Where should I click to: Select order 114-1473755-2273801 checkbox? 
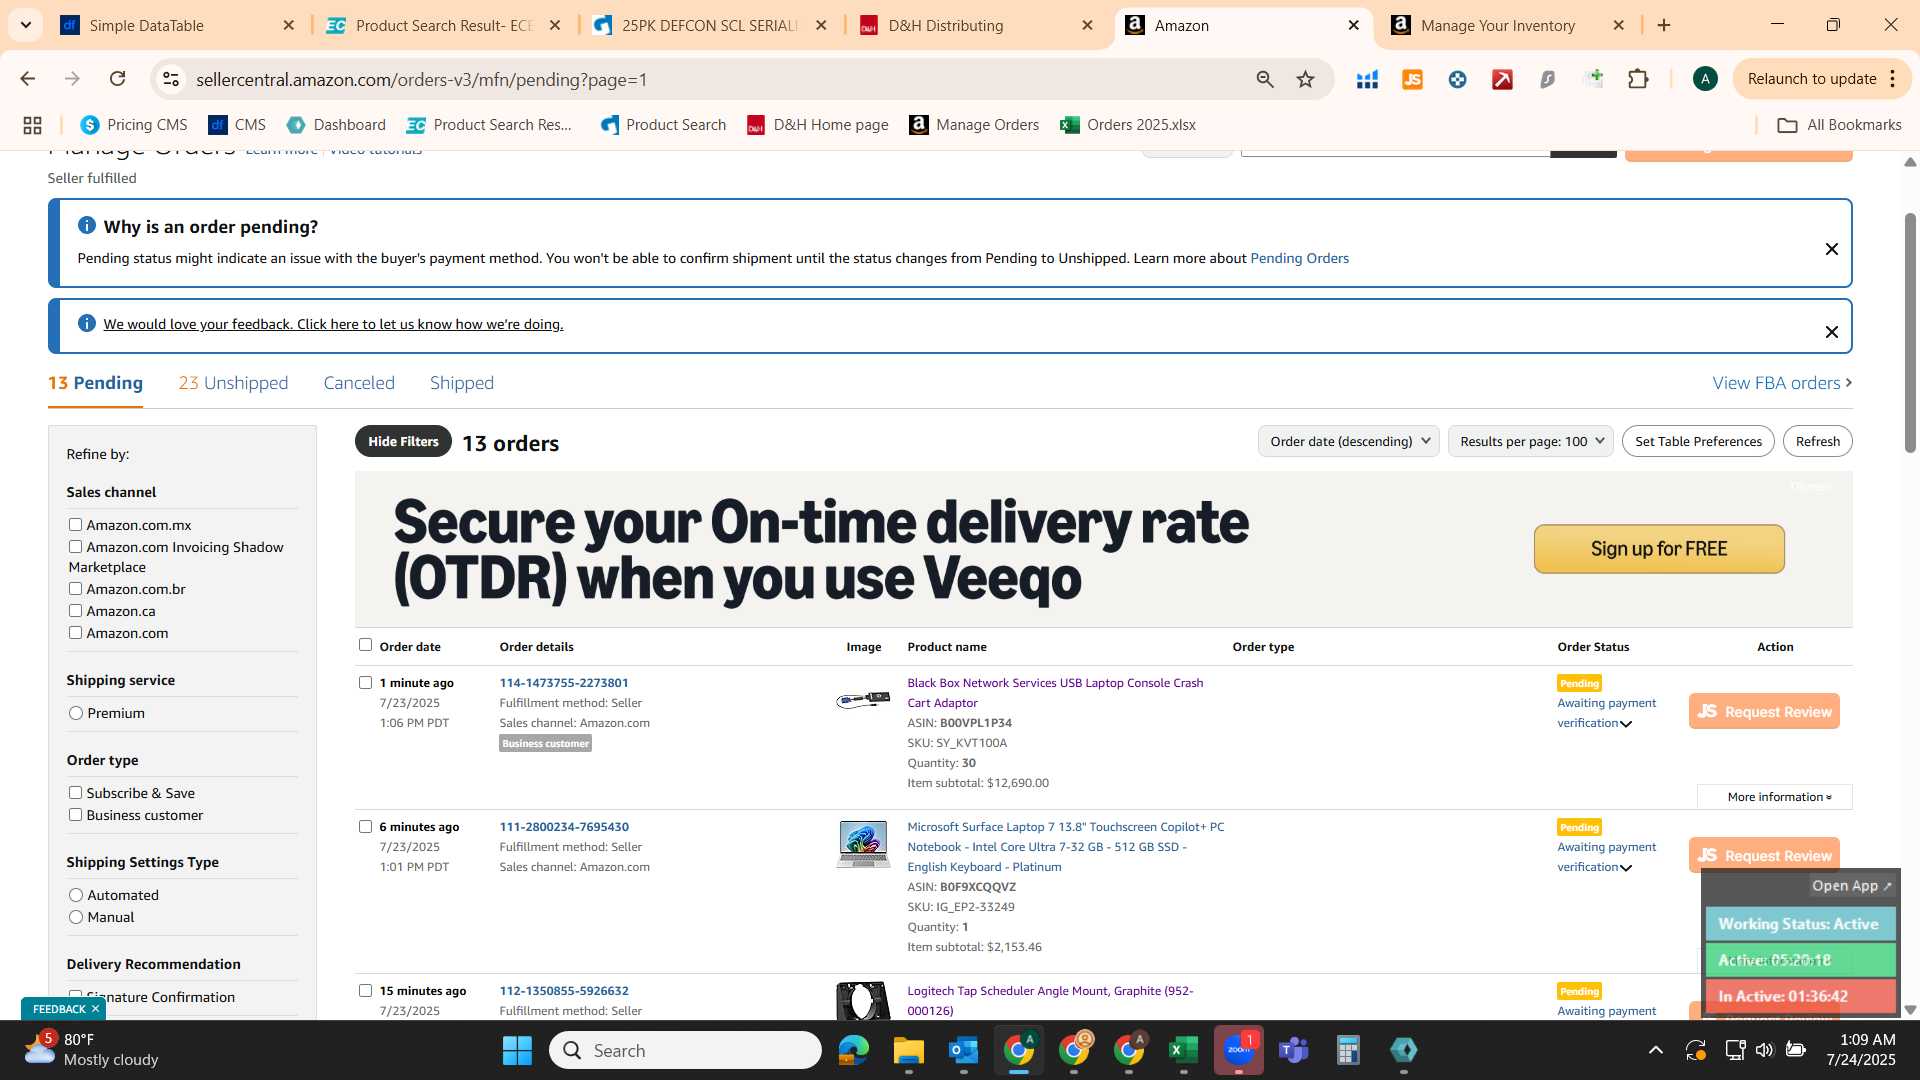[x=365, y=683]
